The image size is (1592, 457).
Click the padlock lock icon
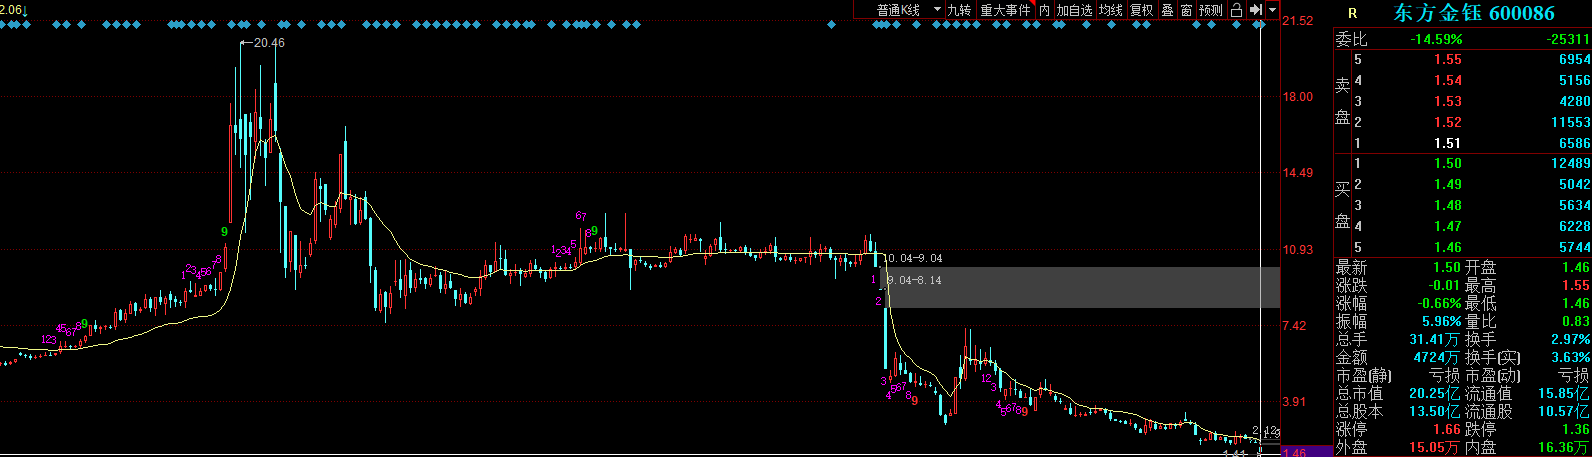1236,10
